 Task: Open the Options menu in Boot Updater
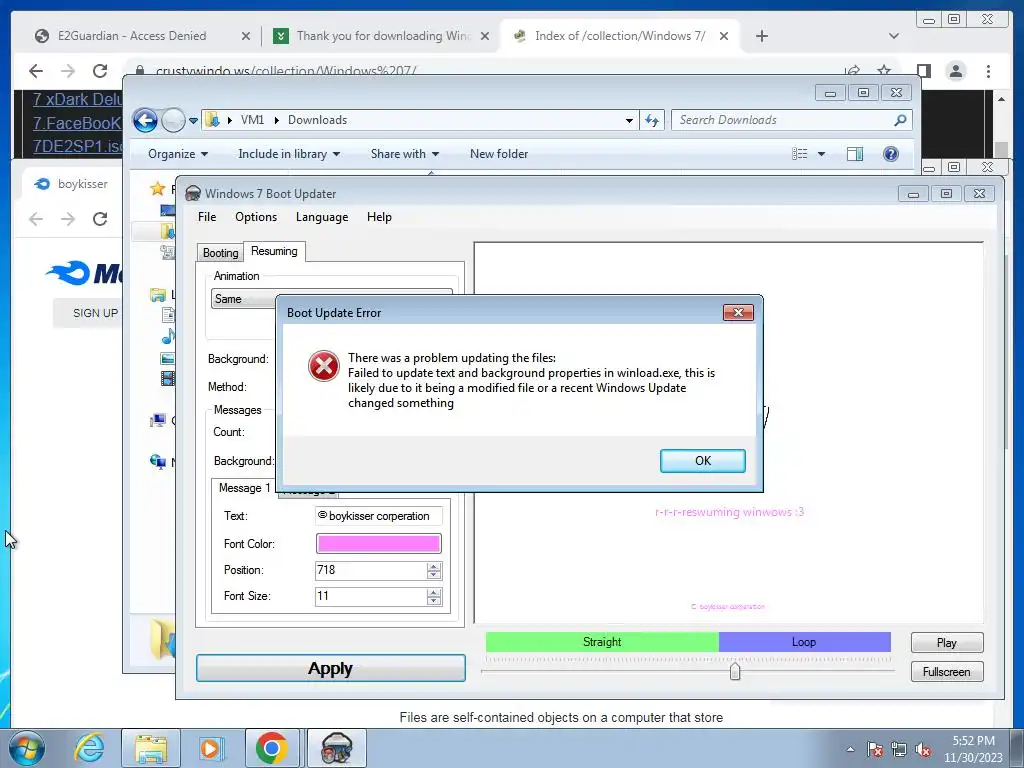[256, 217]
